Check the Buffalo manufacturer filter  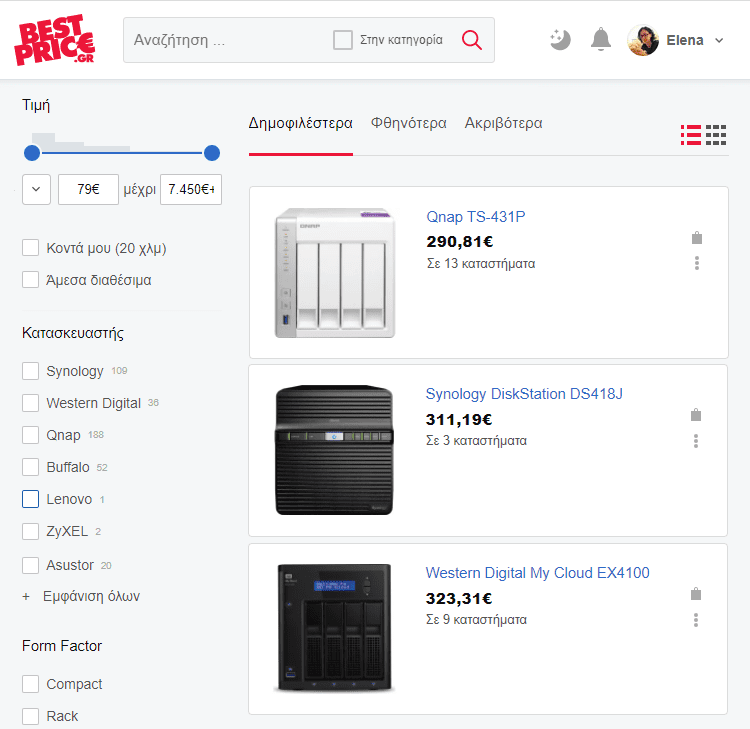tap(31, 467)
